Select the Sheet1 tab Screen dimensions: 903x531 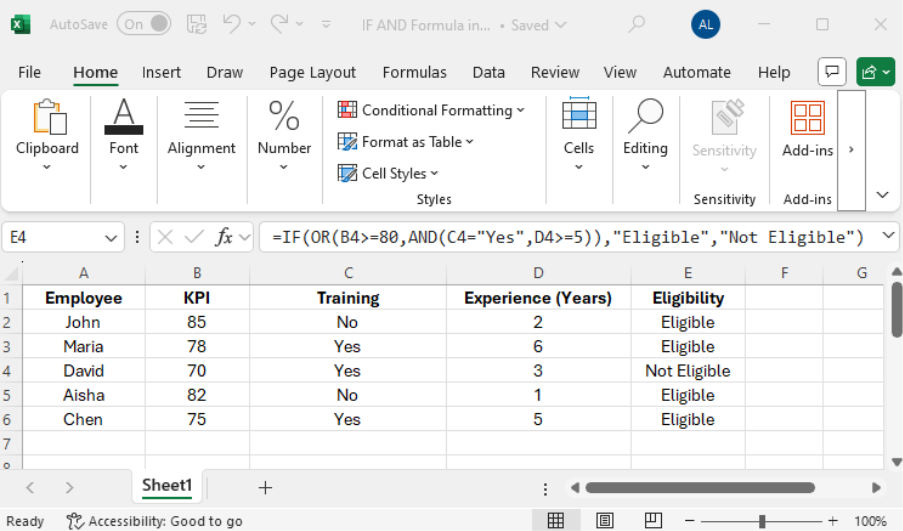point(167,486)
